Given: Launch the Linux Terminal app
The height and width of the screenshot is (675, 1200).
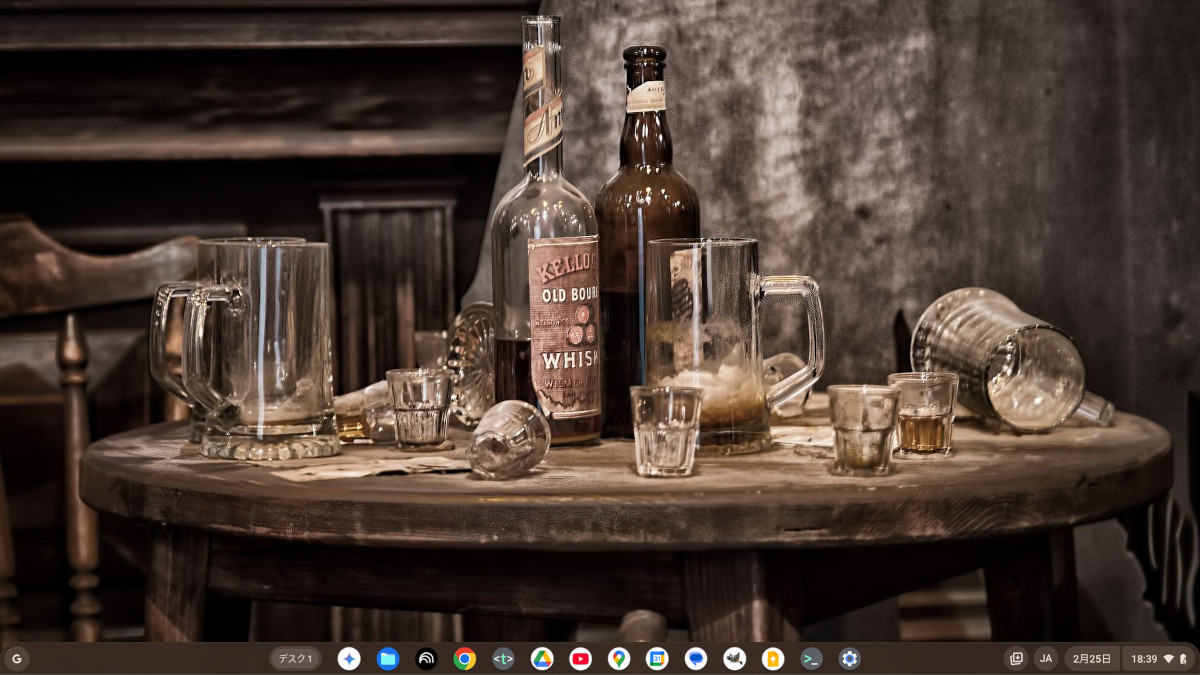Looking at the screenshot, I should pyautogui.click(x=811, y=659).
